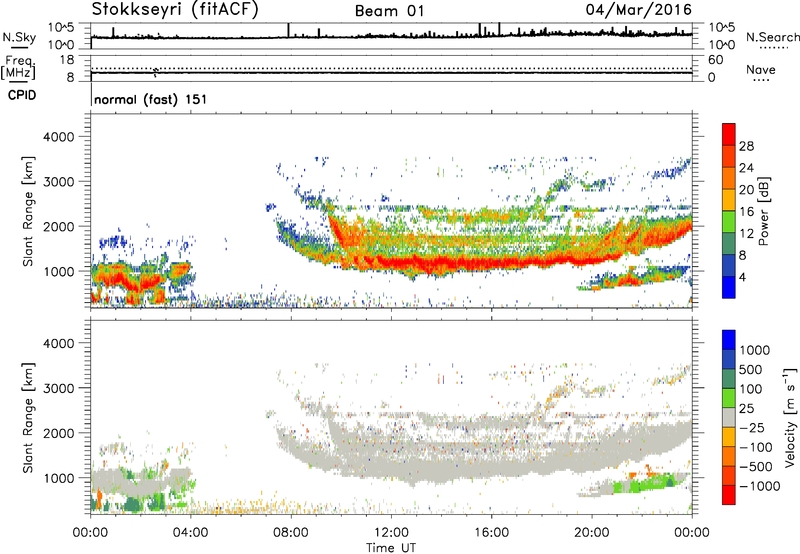The width and height of the screenshot is (800, 554).
Task: Click the "Velocity [m s⁻¹]" colorbar title
Action: [790, 417]
